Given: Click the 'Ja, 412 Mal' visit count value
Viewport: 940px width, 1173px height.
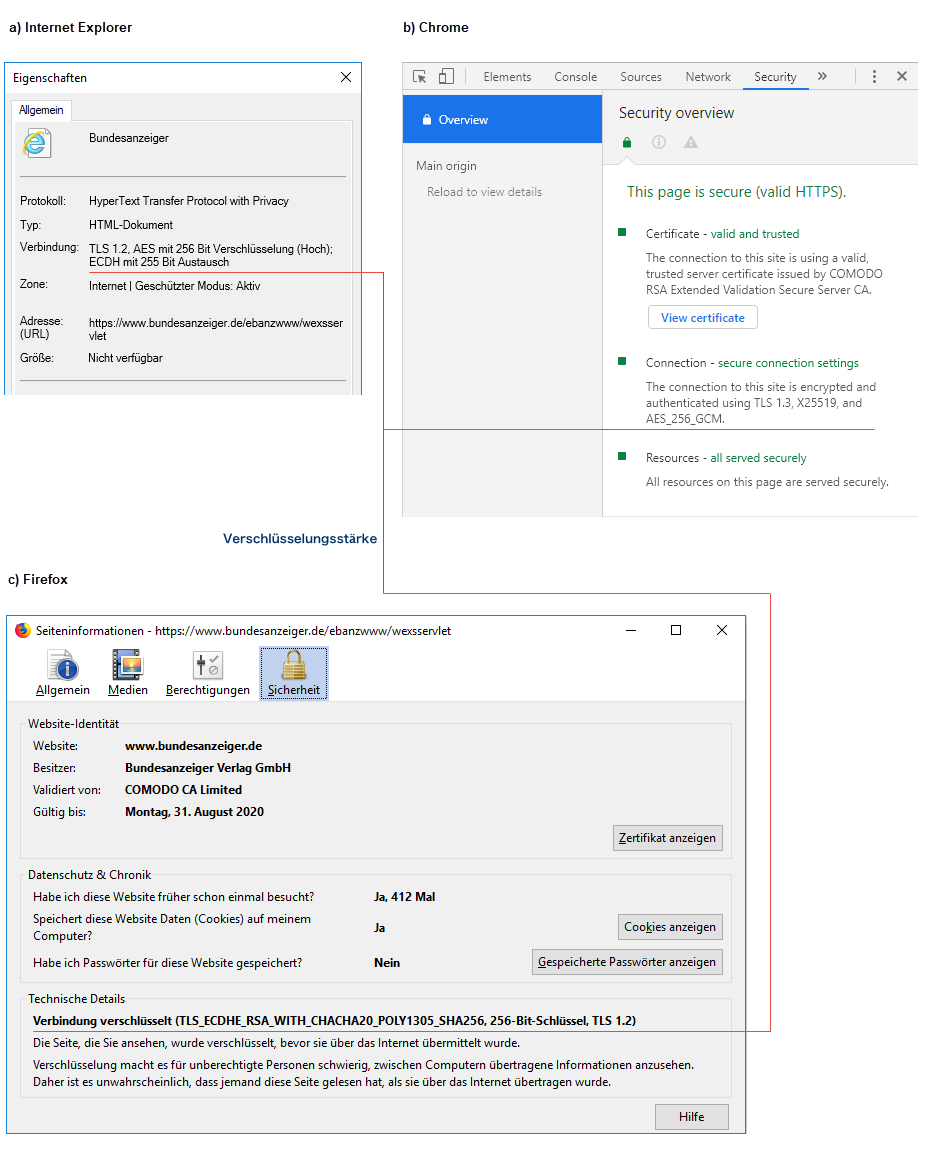Looking at the screenshot, I should tap(405, 897).
